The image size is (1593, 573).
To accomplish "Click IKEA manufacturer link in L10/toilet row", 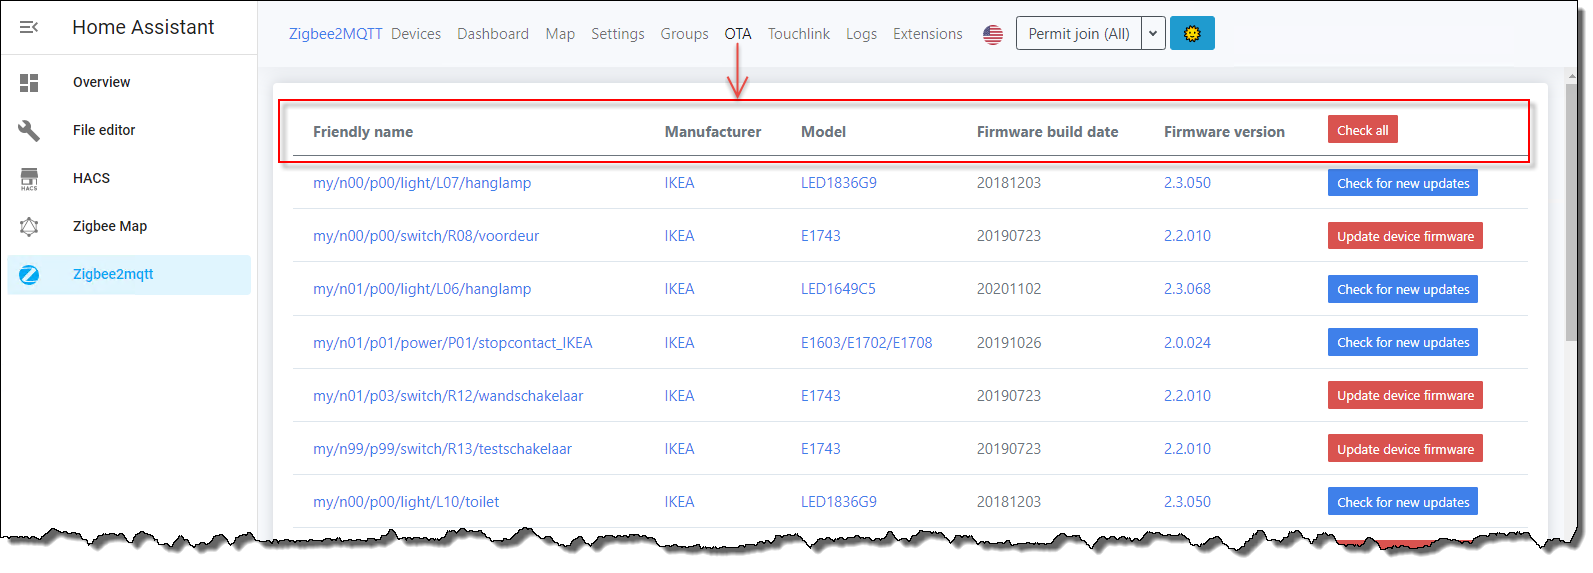I will tap(679, 502).
